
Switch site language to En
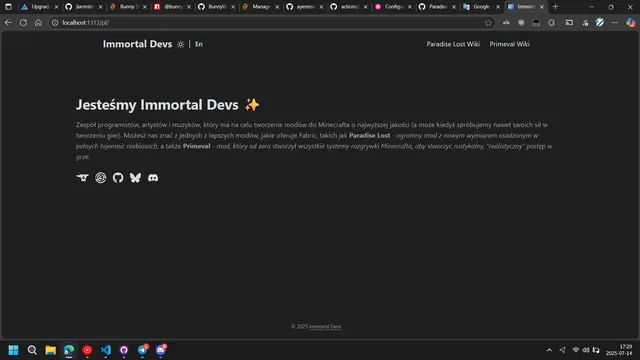coord(199,44)
